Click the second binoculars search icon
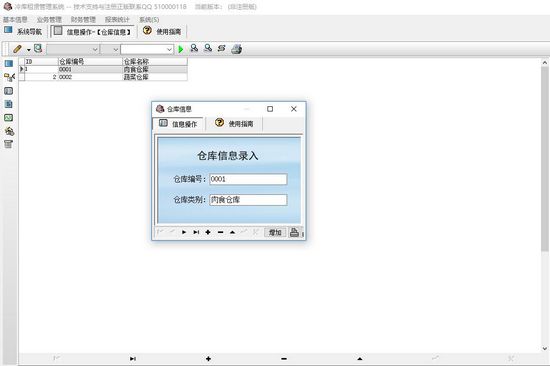 click(208, 48)
